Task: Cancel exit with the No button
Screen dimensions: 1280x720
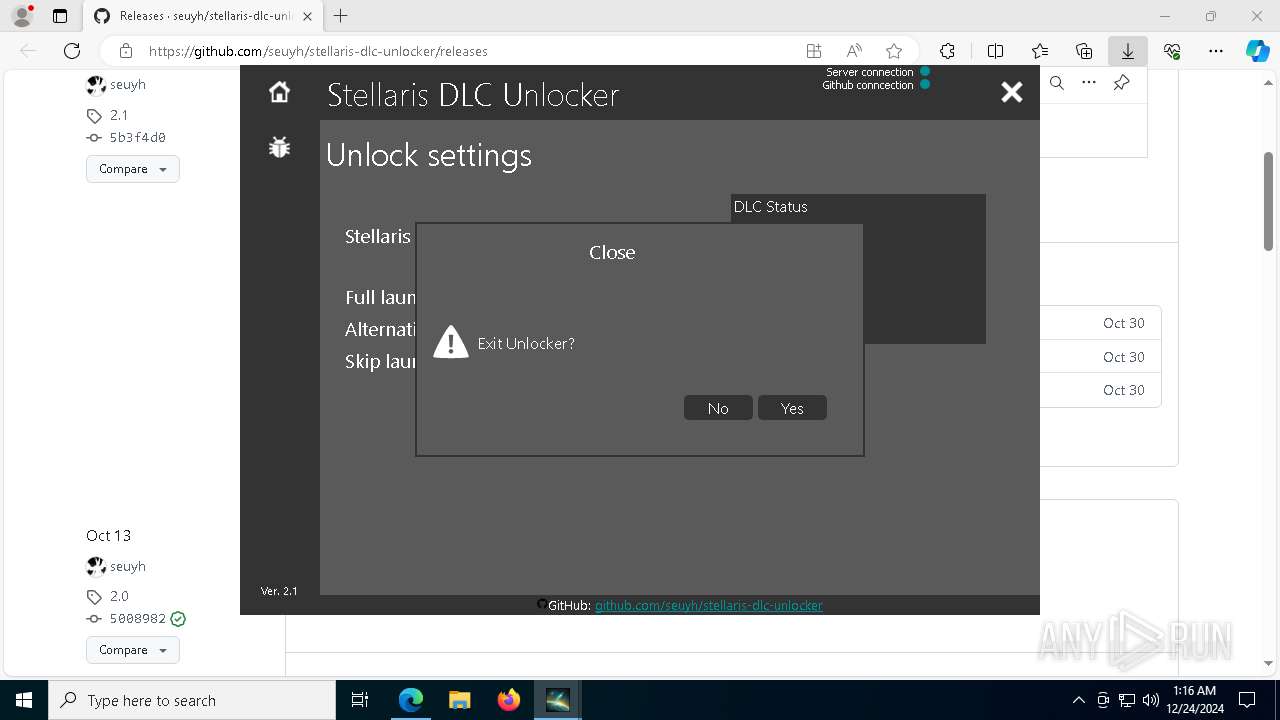Action: 718,408
